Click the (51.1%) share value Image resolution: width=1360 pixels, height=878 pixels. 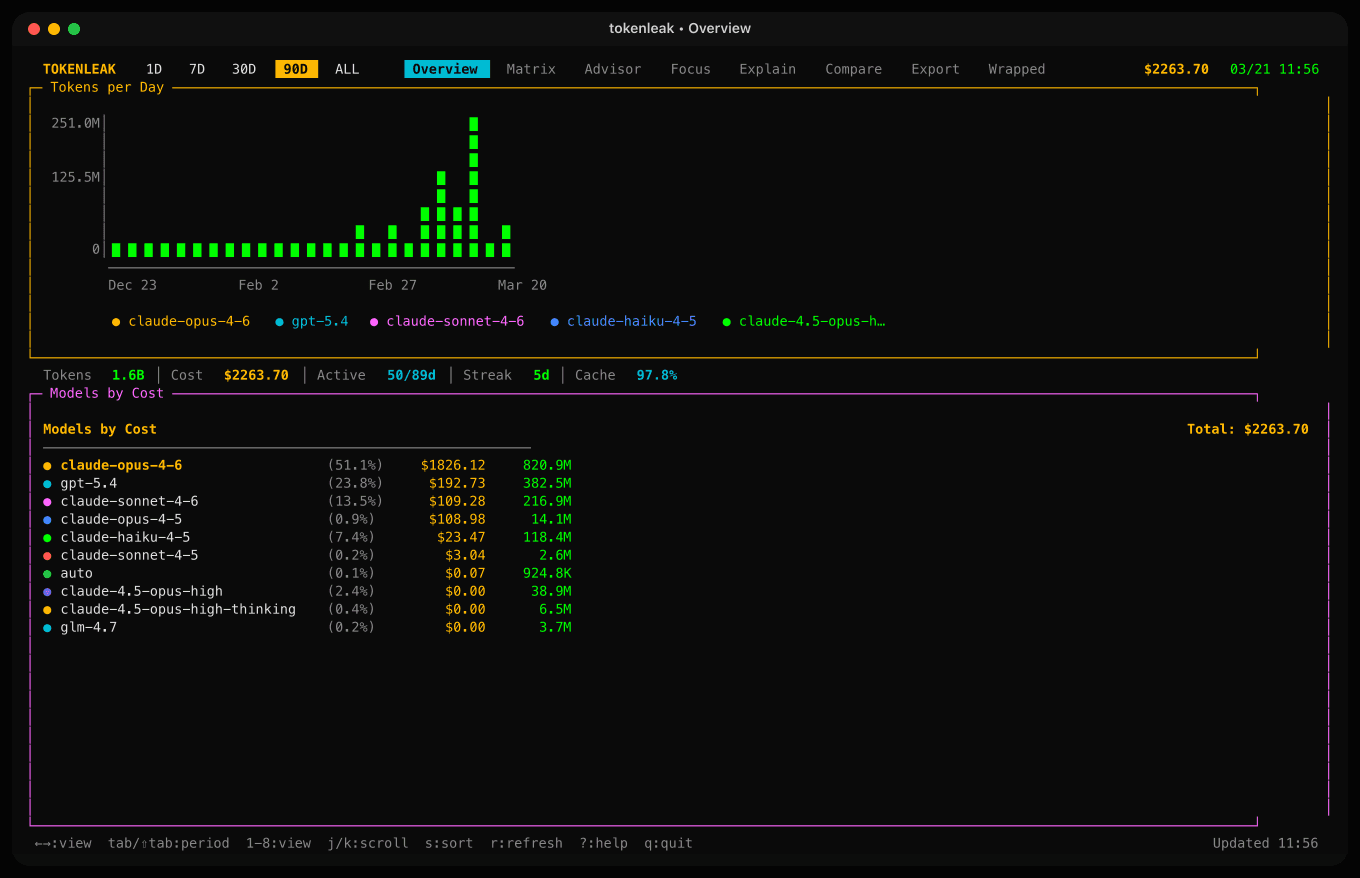click(355, 465)
